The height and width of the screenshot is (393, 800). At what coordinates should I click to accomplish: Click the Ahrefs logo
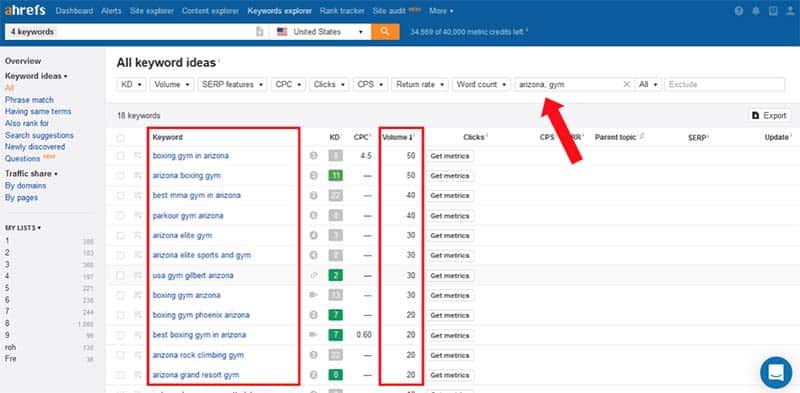pyautogui.click(x=25, y=10)
